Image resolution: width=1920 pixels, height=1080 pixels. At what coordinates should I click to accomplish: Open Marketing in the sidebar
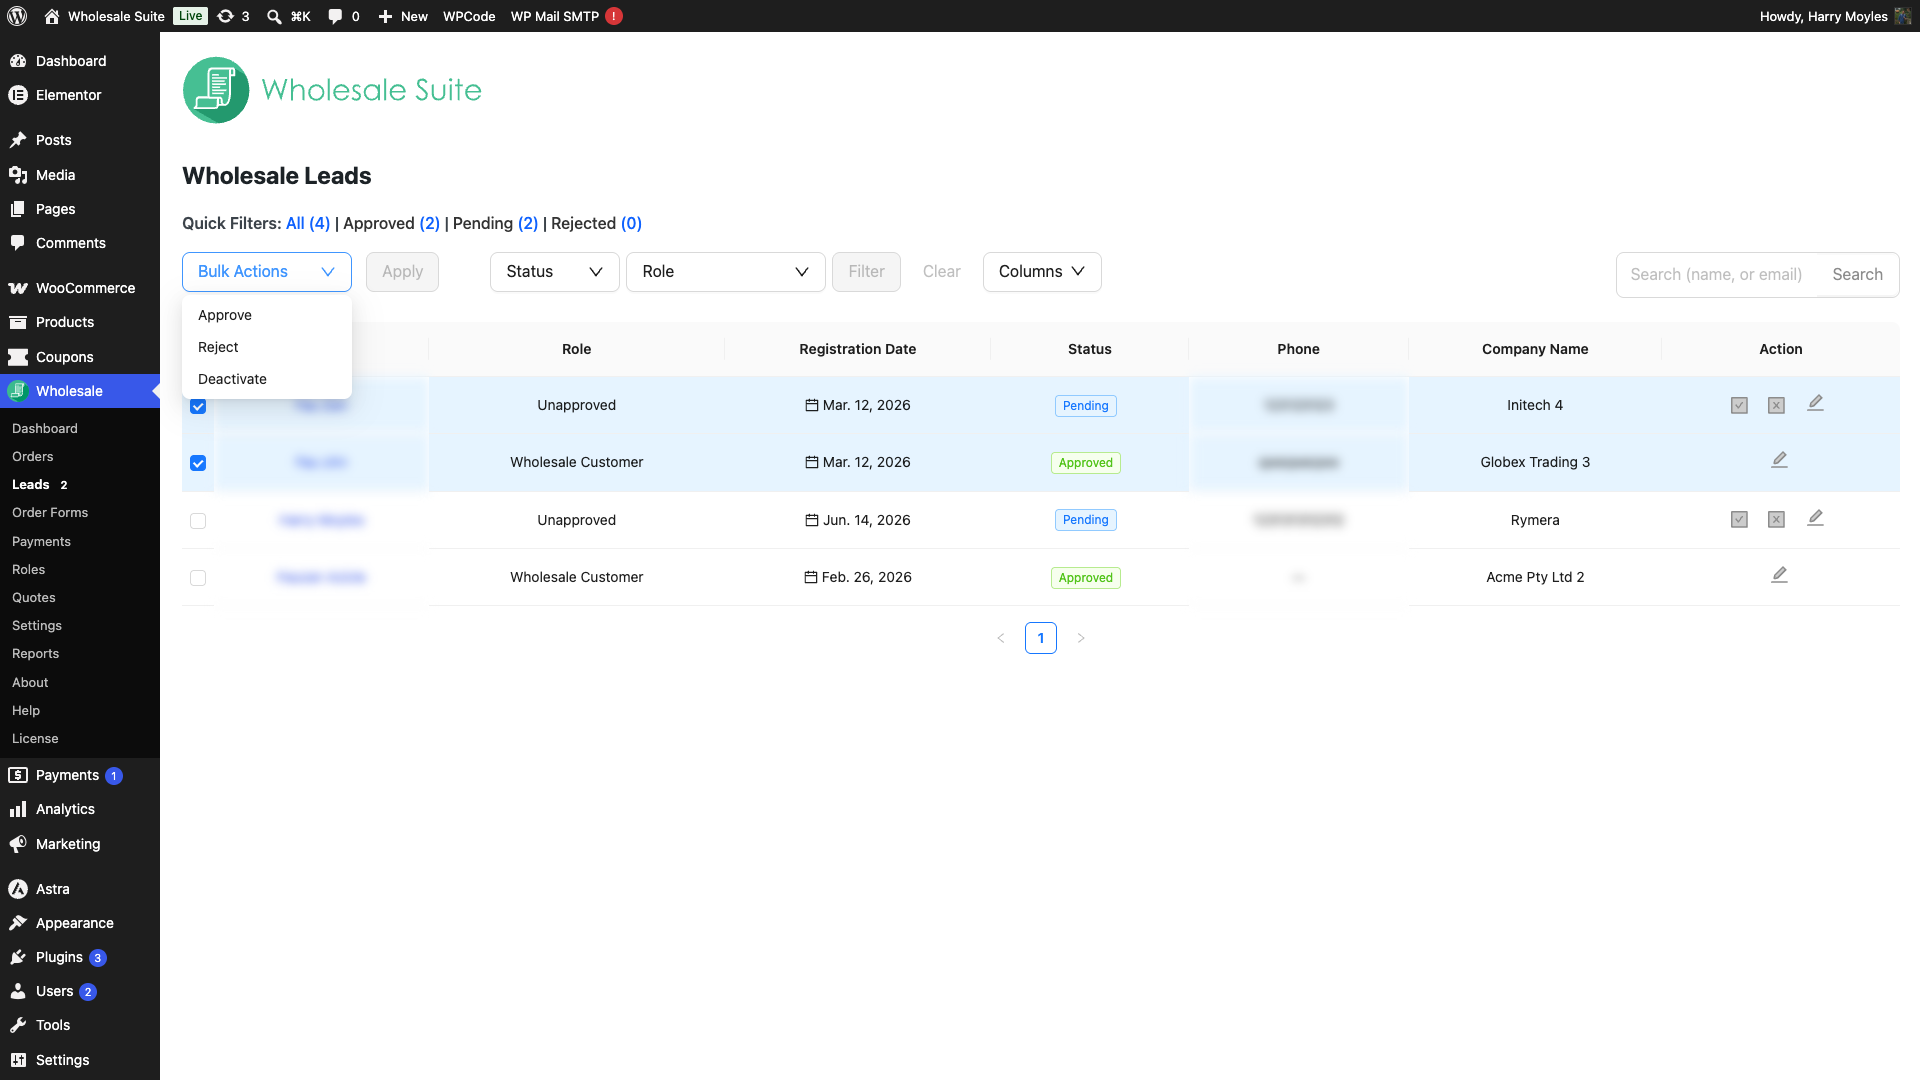[80, 844]
